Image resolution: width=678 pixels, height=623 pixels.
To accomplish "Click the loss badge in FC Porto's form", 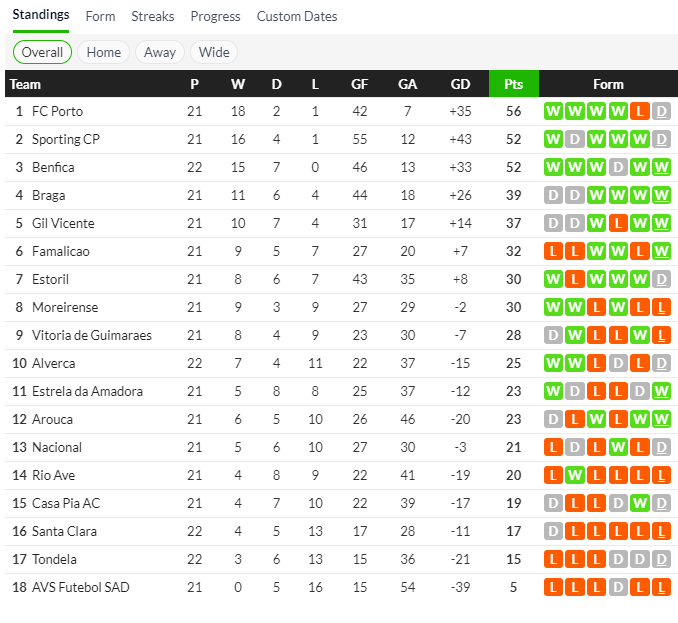I will 640,111.
